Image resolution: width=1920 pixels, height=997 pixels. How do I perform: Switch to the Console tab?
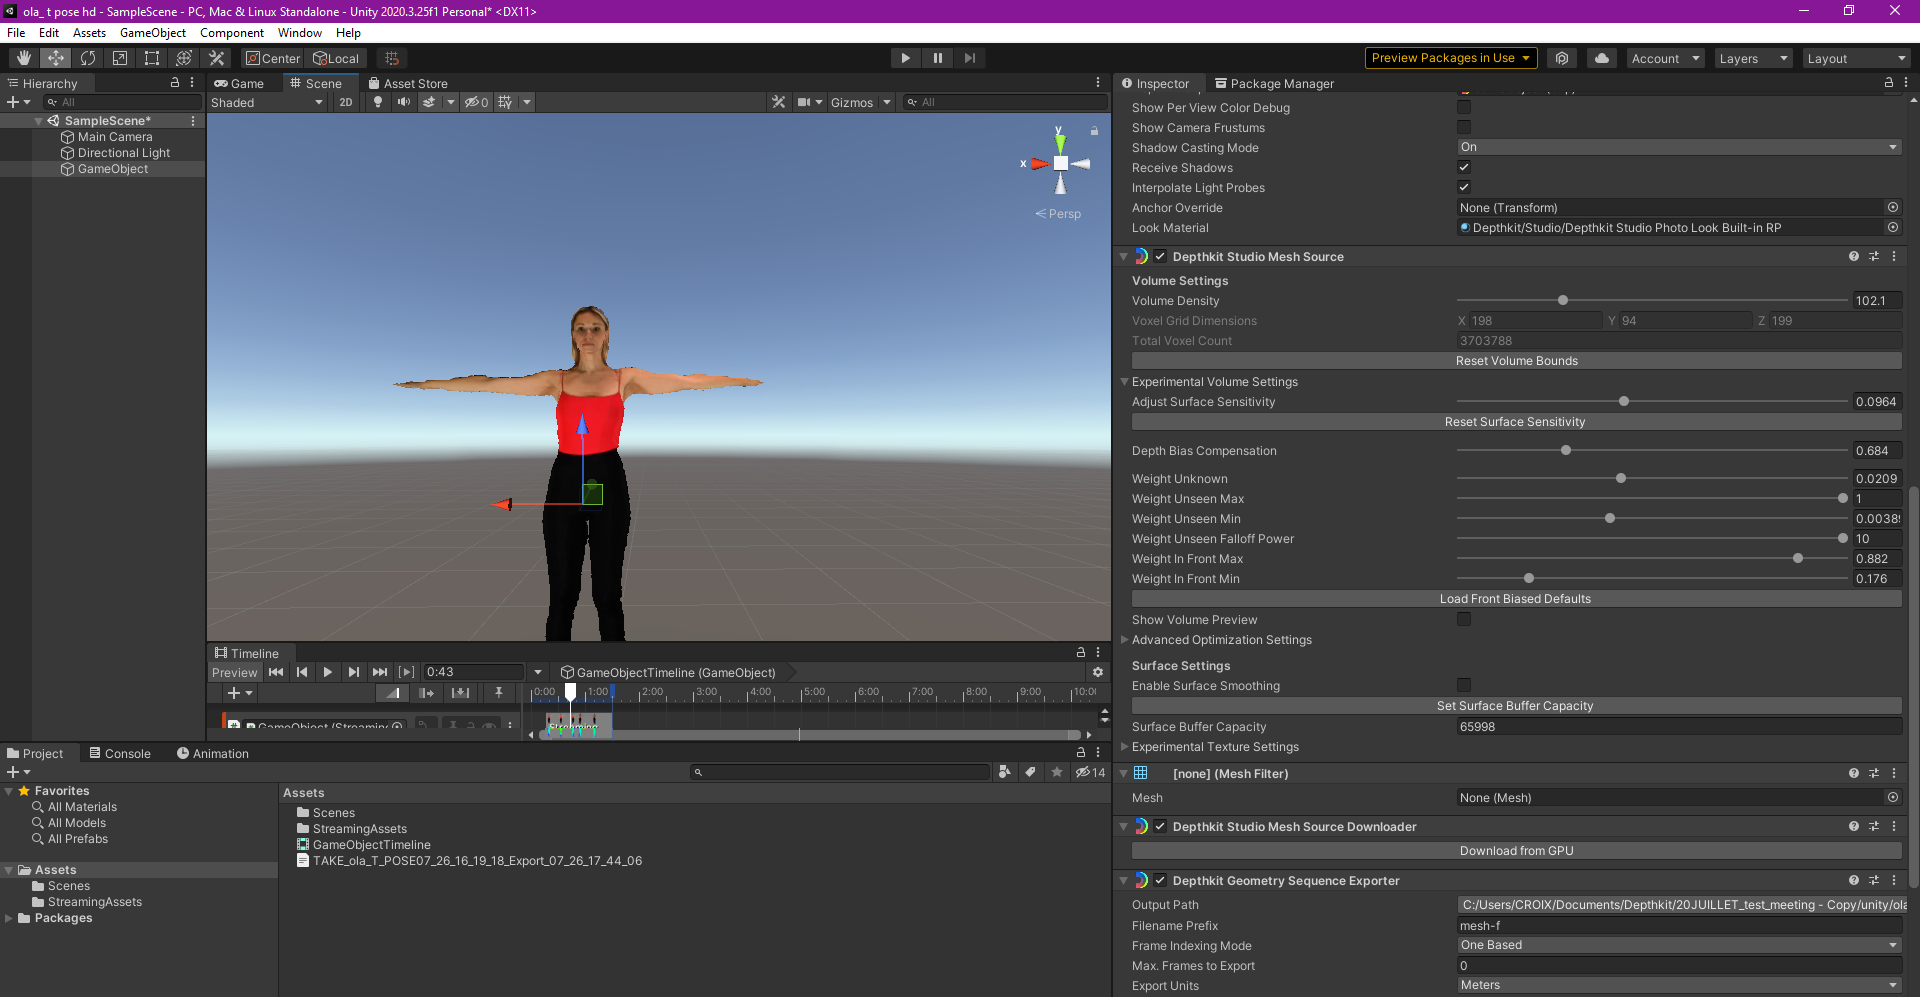(x=120, y=753)
